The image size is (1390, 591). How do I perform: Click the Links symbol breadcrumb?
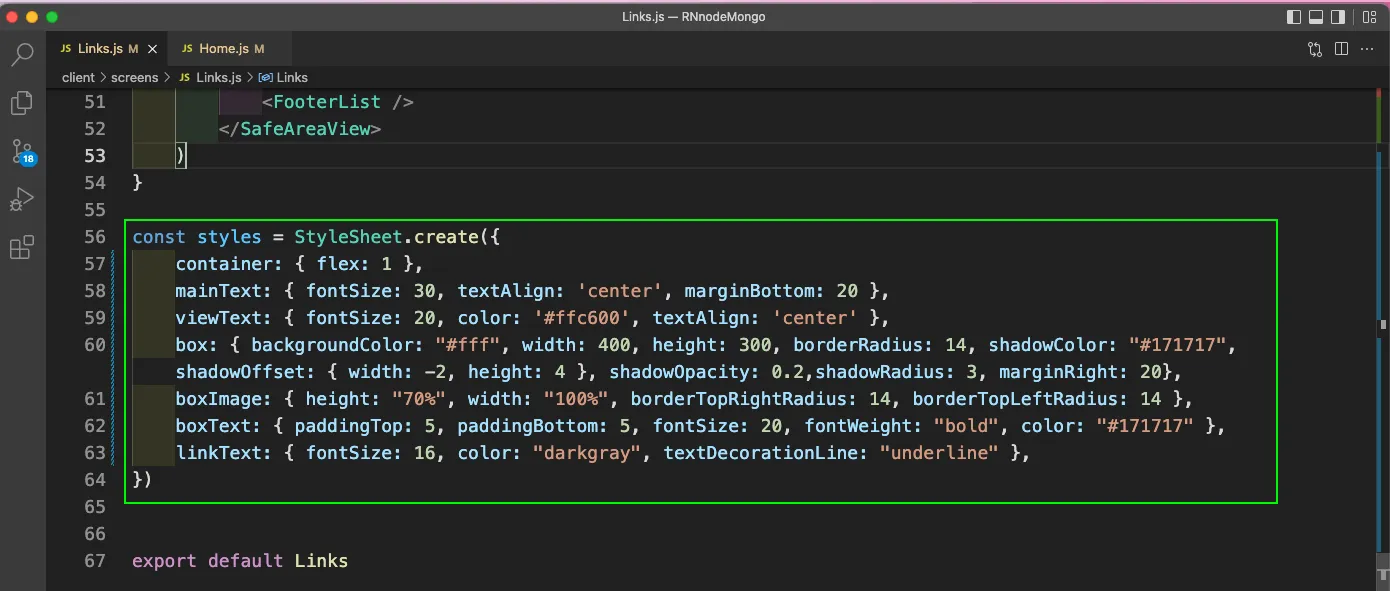[x=283, y=77]
